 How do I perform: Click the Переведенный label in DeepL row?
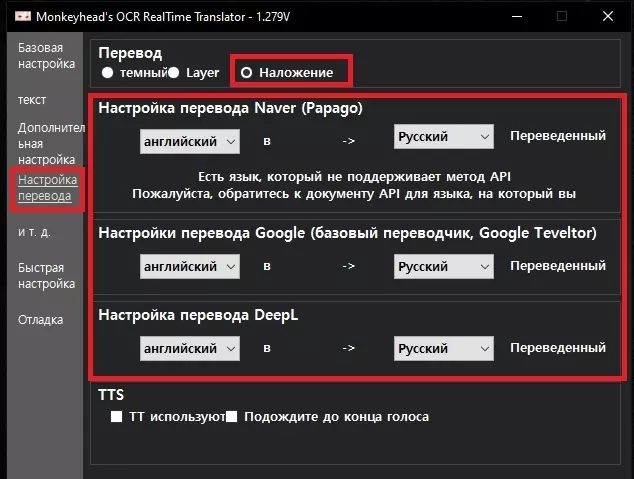tap(558, 348)
